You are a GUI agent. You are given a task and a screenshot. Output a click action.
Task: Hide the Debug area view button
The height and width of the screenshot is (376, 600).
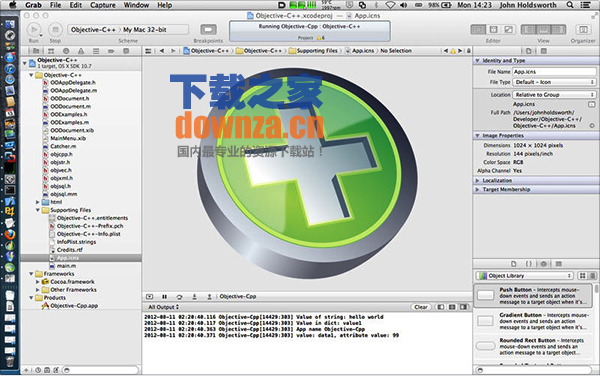(x=543, y=30)
